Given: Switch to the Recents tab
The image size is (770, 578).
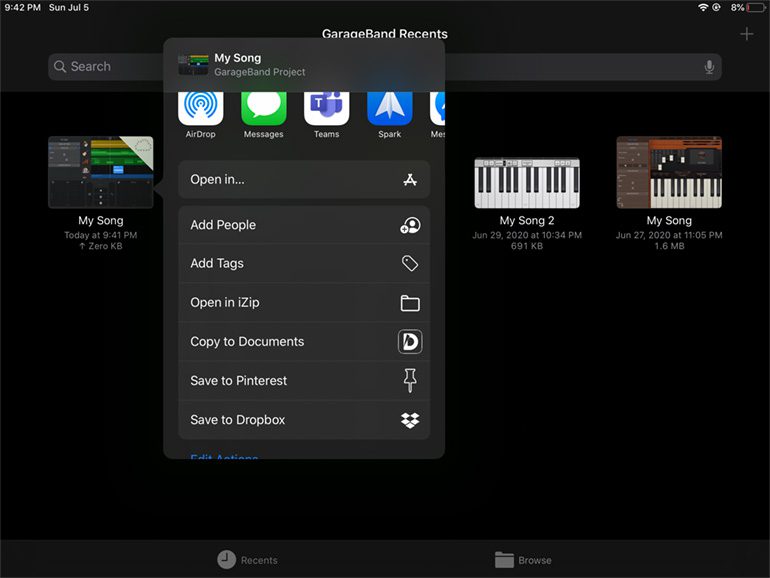Looking at the screenshot, I should click(248, 560).
